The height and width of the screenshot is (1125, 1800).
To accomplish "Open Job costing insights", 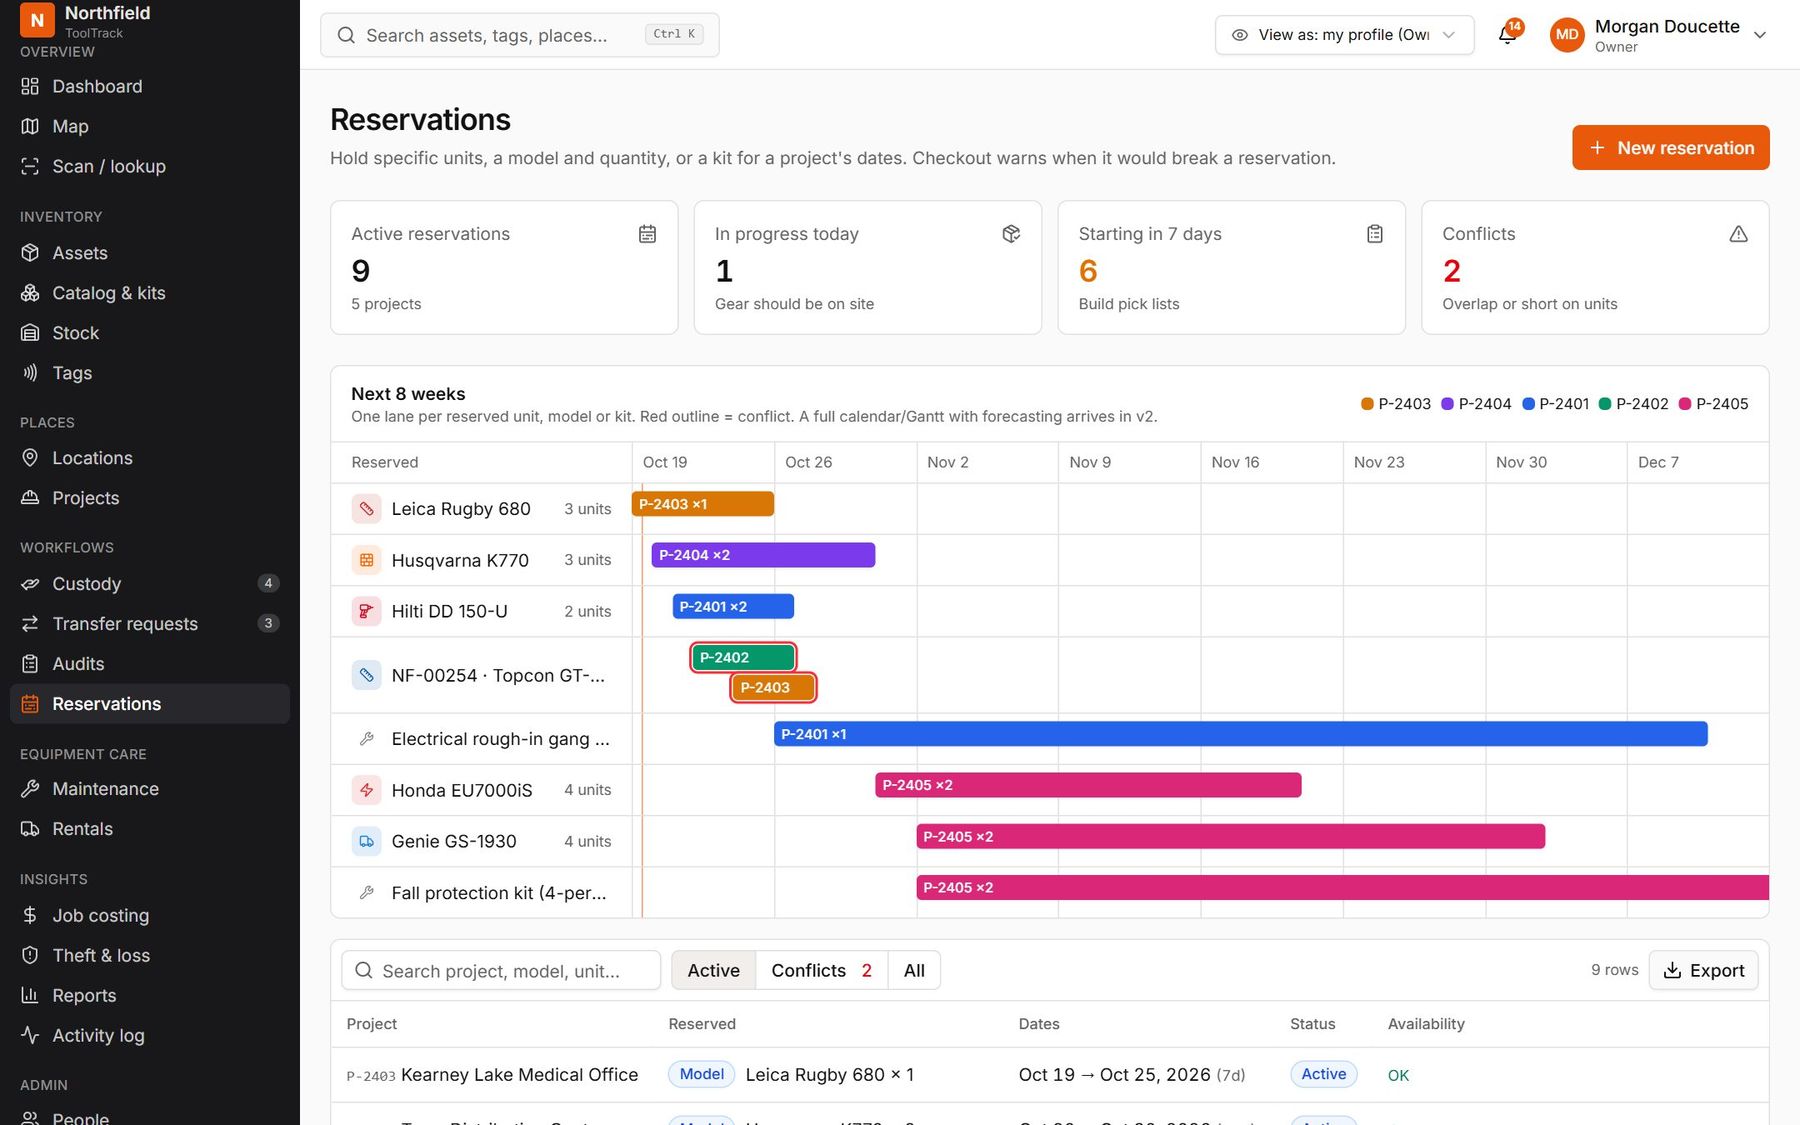I will [150, 915].
